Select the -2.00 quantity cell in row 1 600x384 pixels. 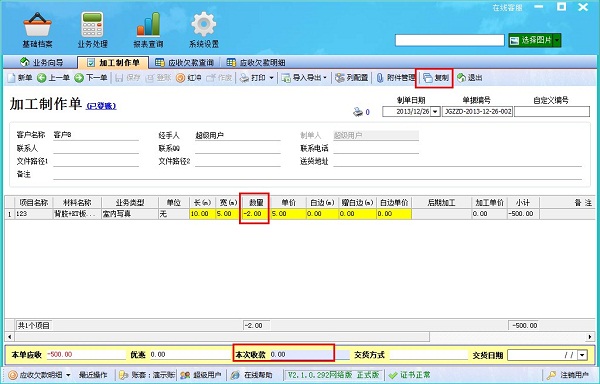tap(256, 214)
